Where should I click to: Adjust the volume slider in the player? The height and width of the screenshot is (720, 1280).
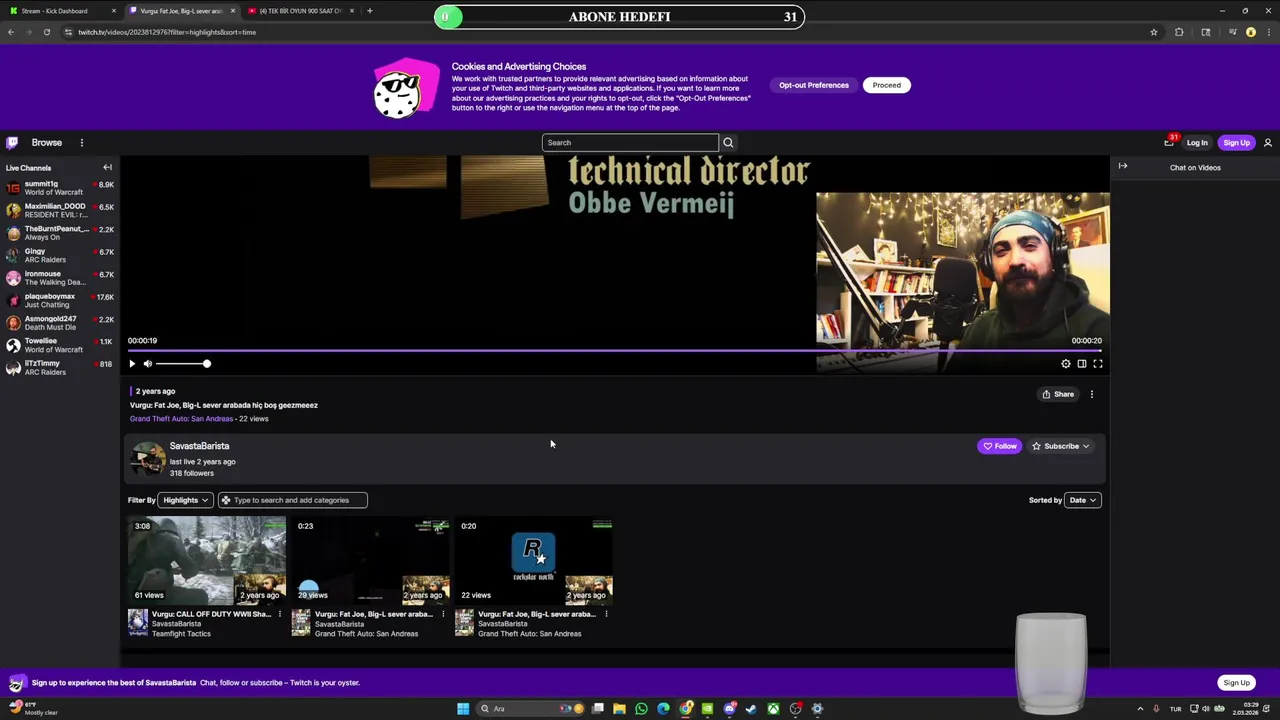tap(182, 364)
